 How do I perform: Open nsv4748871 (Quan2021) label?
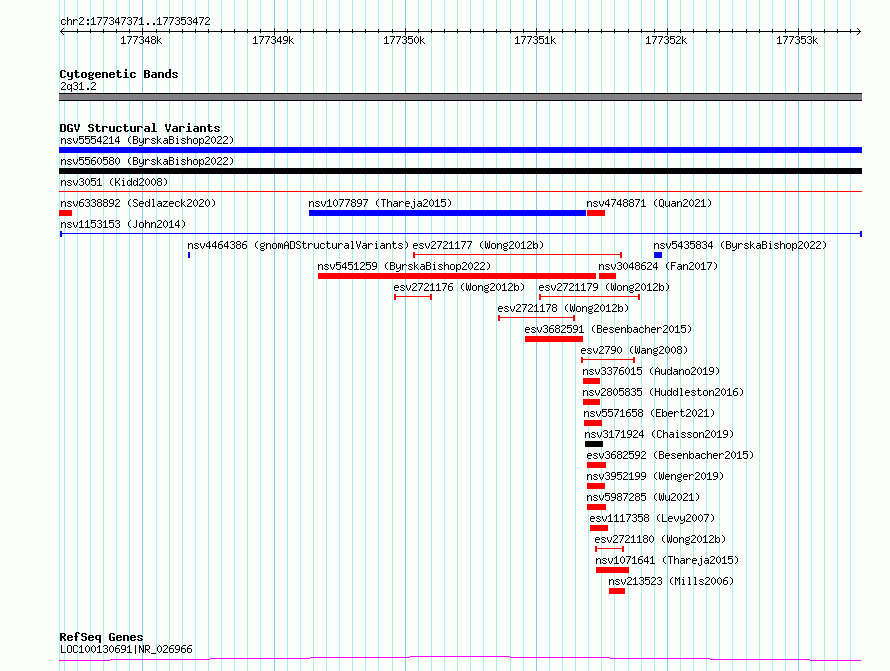[x=649, y=203]
